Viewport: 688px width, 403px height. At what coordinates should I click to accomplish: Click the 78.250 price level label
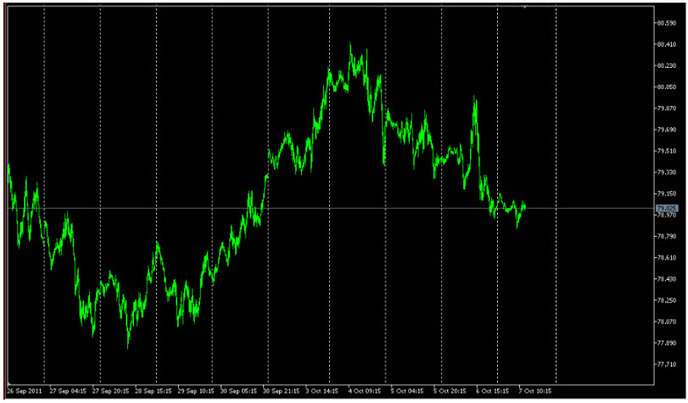(x=666, y=300)
